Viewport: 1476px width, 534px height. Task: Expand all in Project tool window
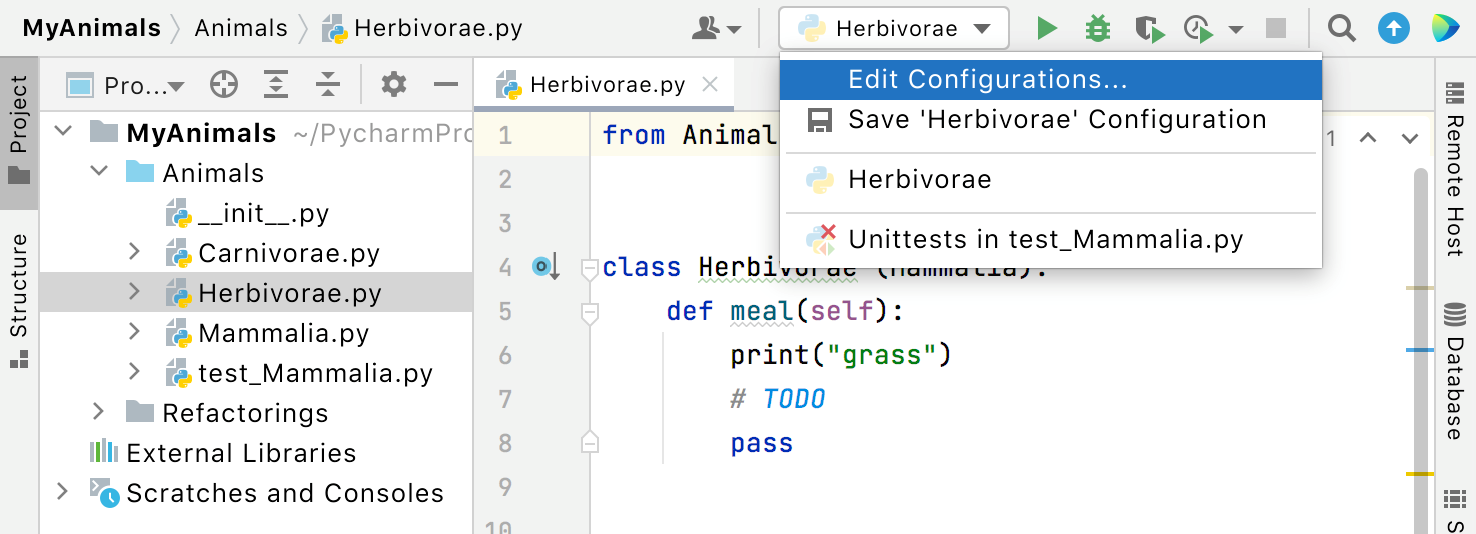tap(276, 85)
